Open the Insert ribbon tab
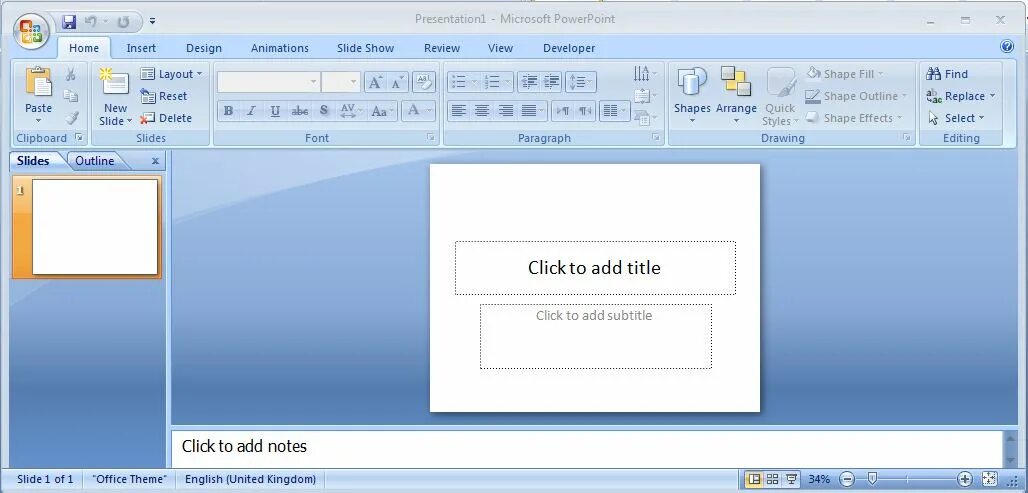 point(141,48)
